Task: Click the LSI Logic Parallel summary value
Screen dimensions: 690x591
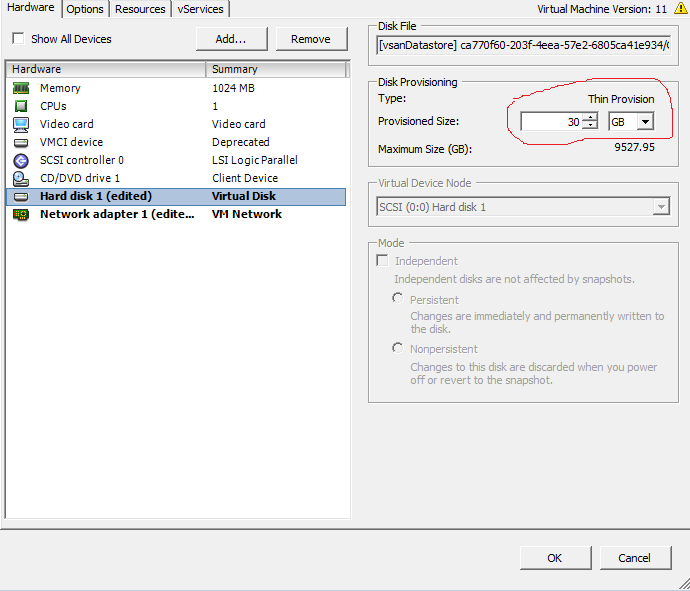Action: tap(255, 161)
